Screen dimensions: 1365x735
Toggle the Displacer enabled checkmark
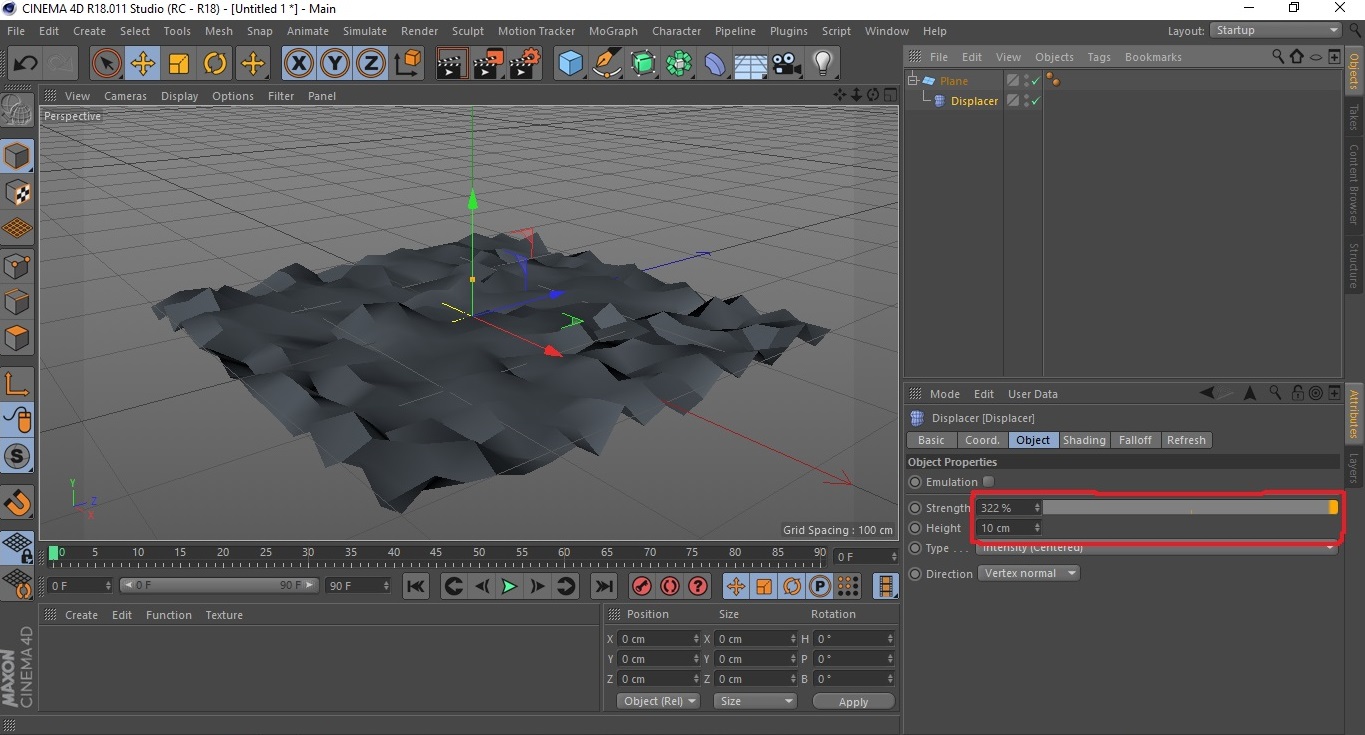[x=1036, y=101]
